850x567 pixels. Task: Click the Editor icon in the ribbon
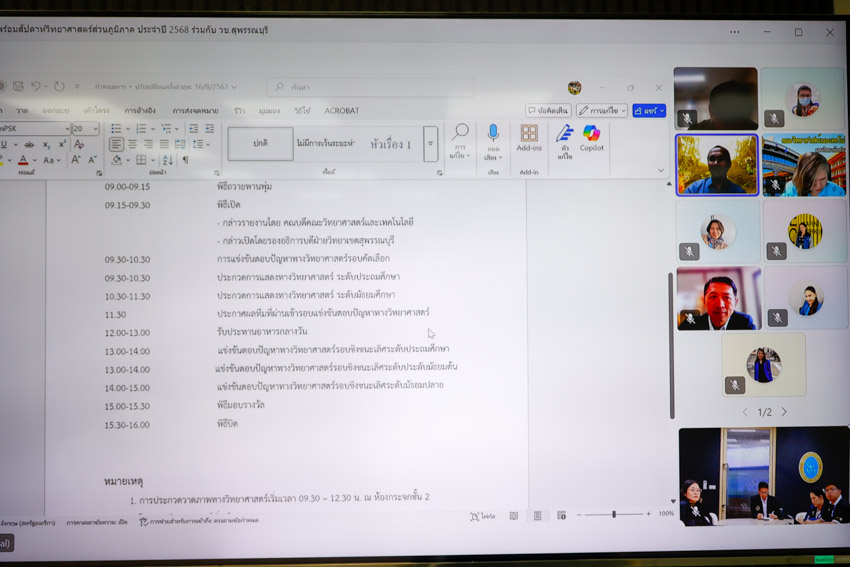pyautogui.click(x=565, y=141)
